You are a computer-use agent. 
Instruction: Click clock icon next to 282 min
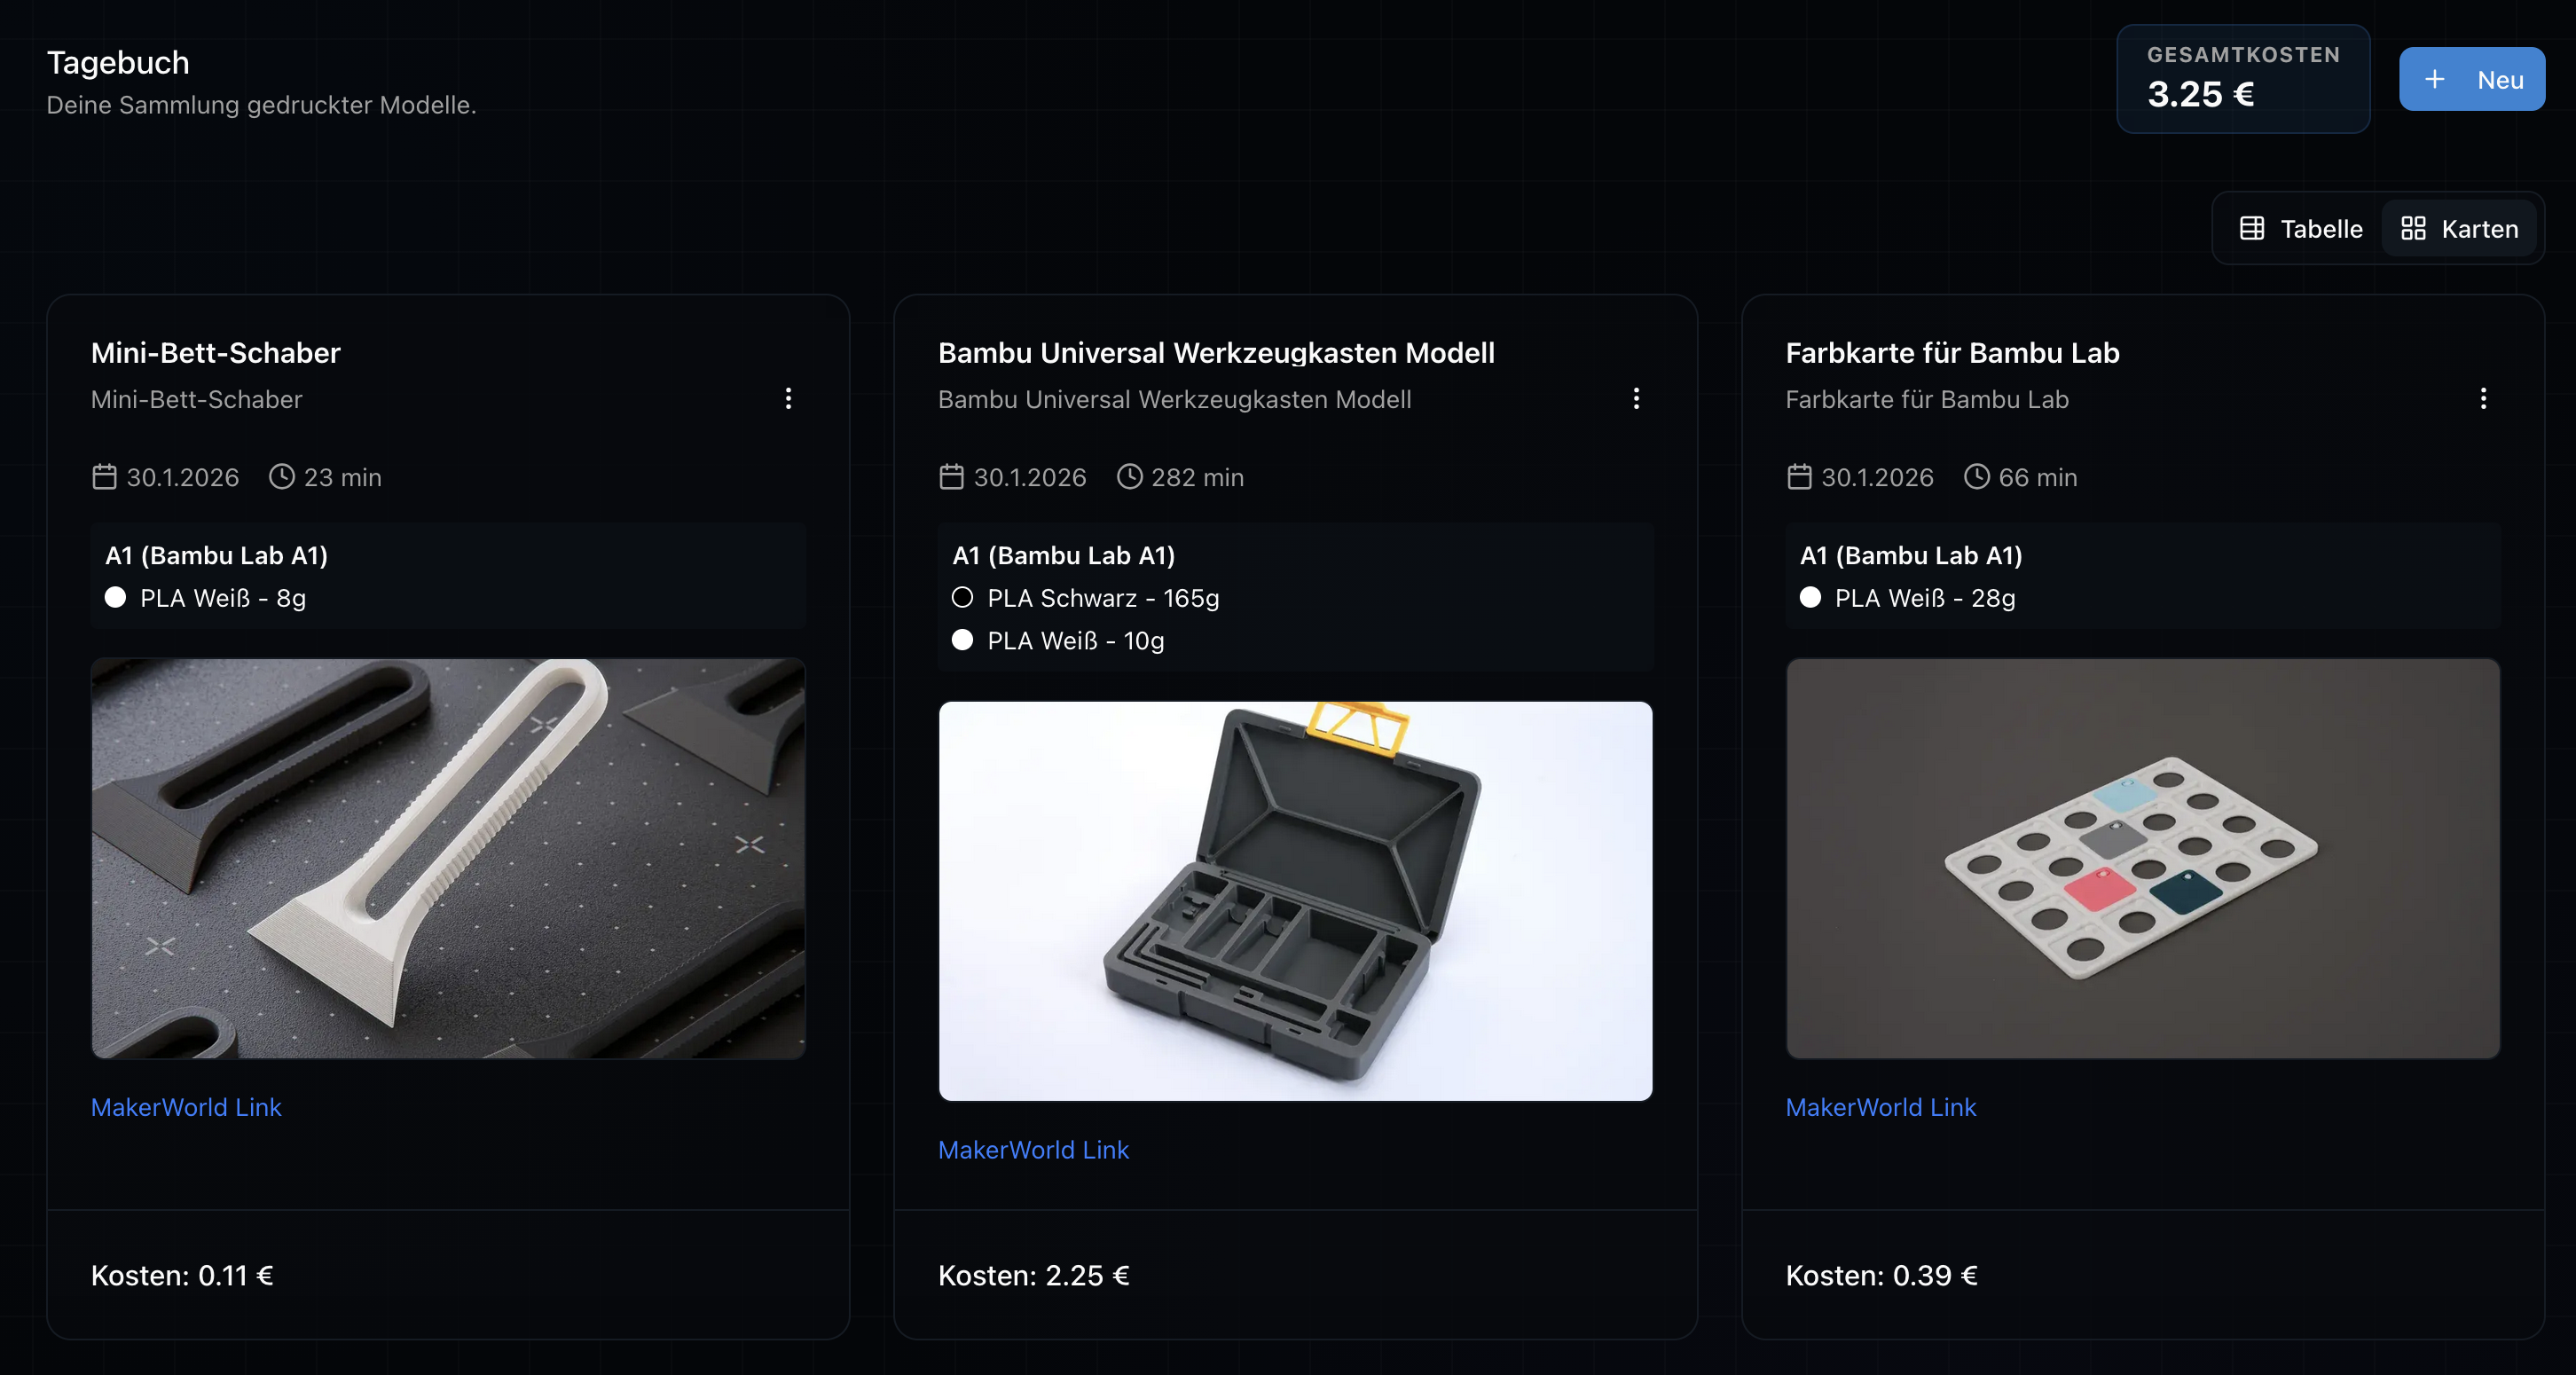click(x=1129, y=477)
